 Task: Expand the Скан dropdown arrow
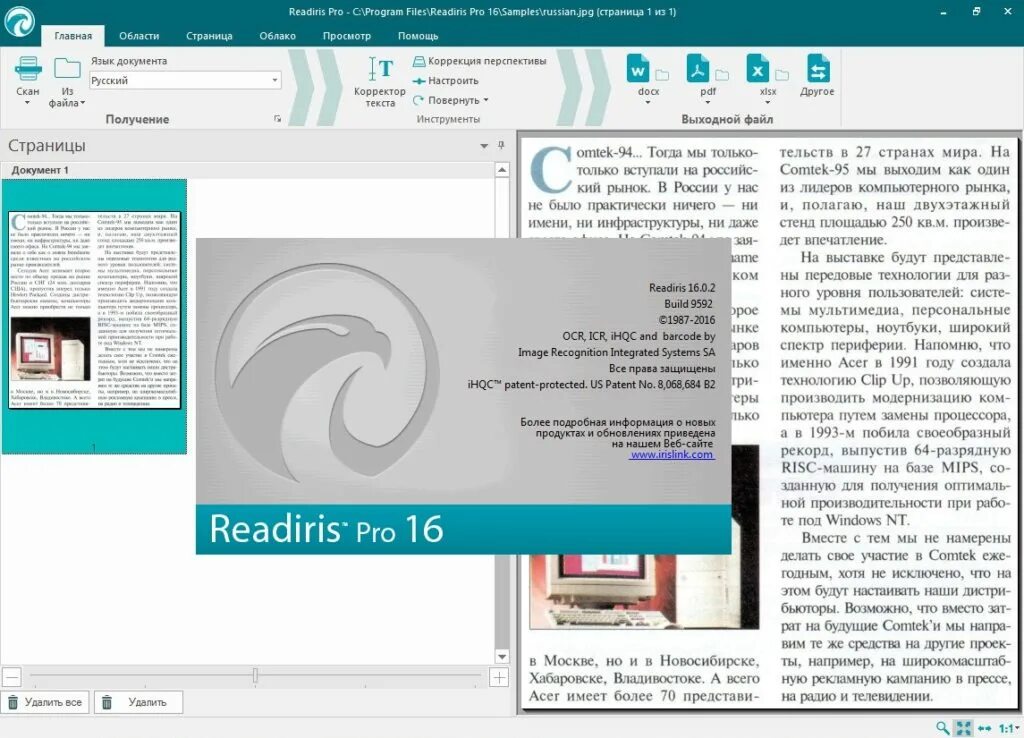pyautogui.click(x=27, y=103)
